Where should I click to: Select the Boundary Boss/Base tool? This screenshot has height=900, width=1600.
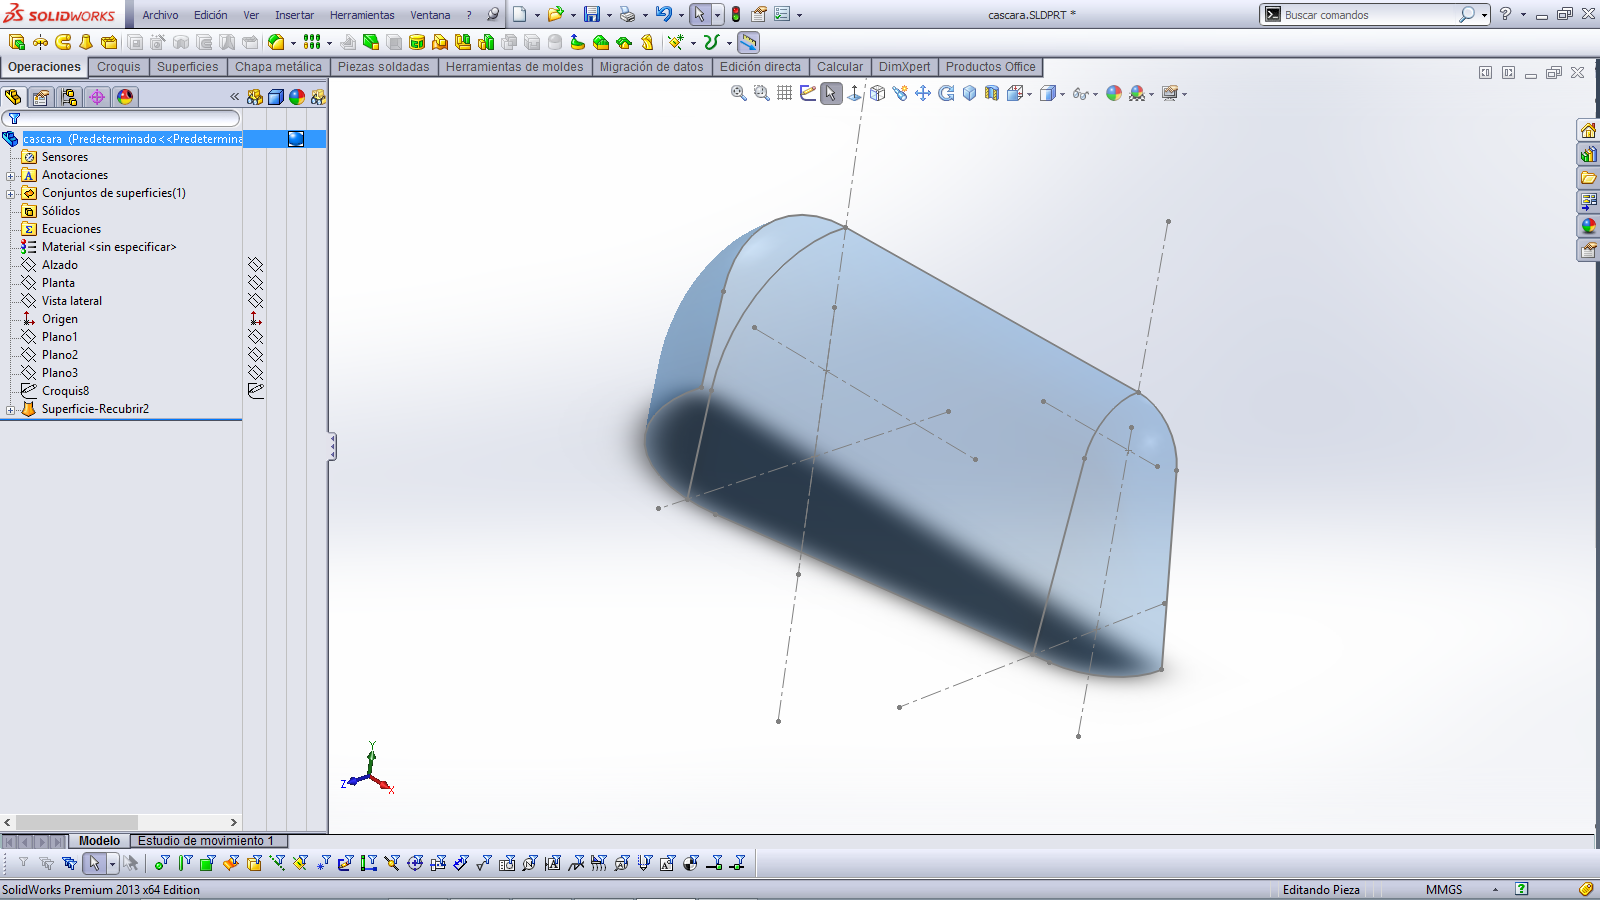click(x=109, y=42)
